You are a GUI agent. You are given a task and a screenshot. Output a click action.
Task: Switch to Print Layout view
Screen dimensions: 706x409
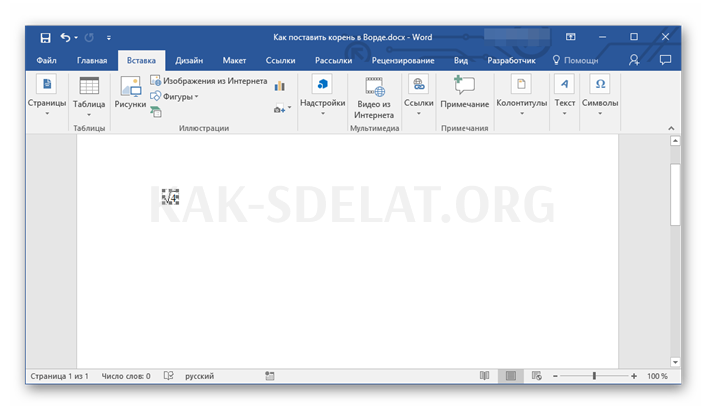[x=511, y=376]
